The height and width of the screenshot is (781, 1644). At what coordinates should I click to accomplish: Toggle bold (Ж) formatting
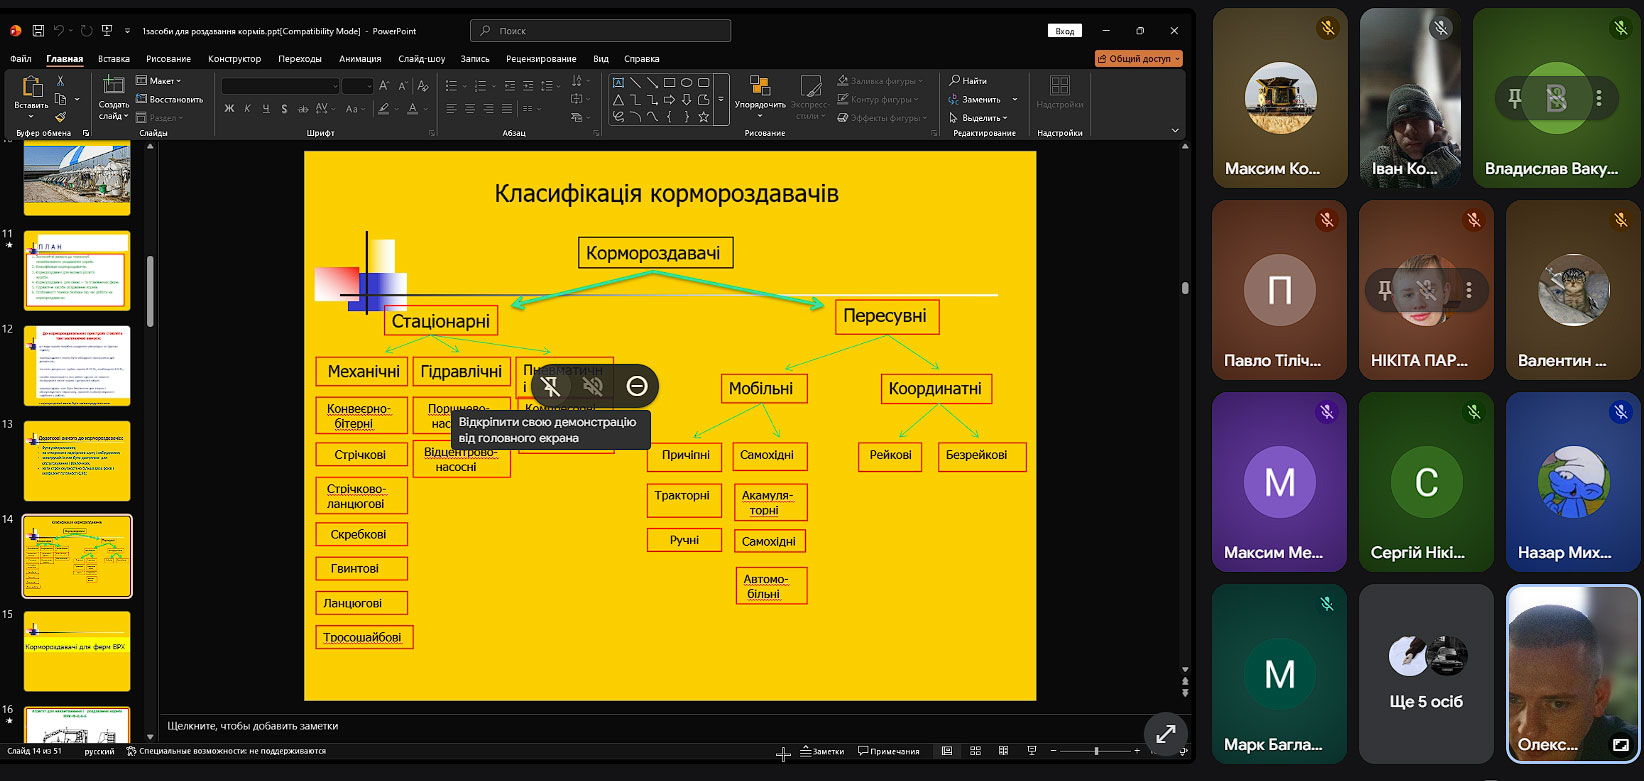(x=229, y=108)
